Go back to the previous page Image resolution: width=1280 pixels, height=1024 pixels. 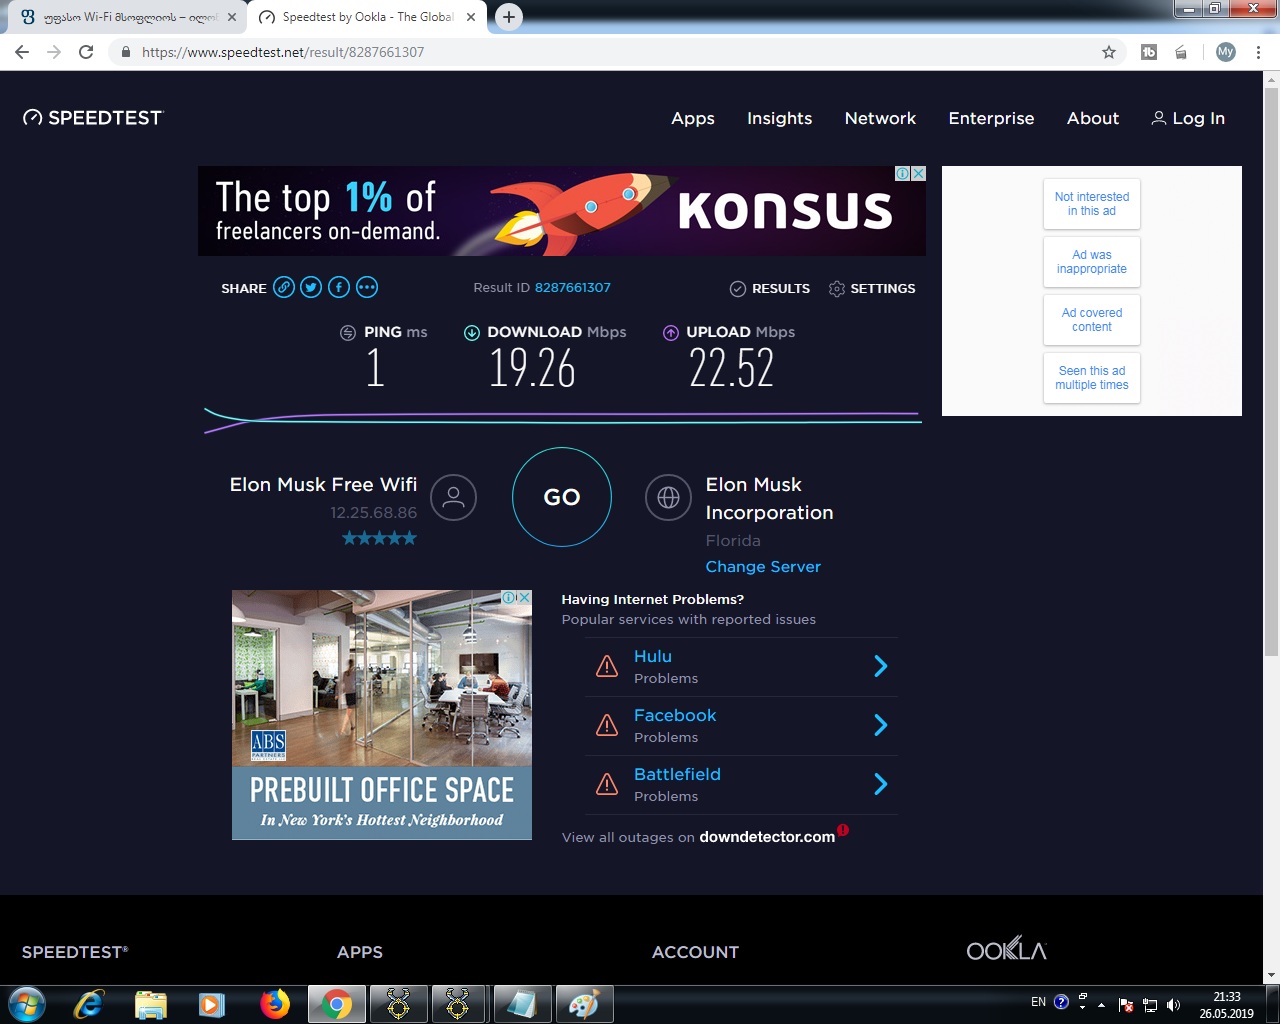tap(22, 52)
